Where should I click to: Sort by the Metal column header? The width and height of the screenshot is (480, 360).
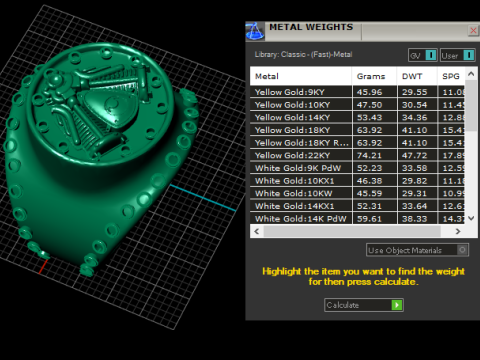coord(301,76)
